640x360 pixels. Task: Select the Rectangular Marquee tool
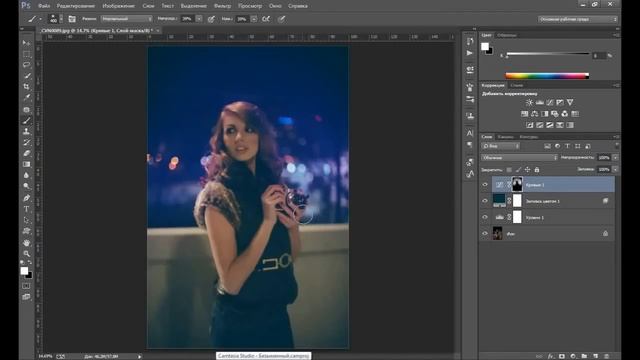pyautogui.click(x=27, y=54)
